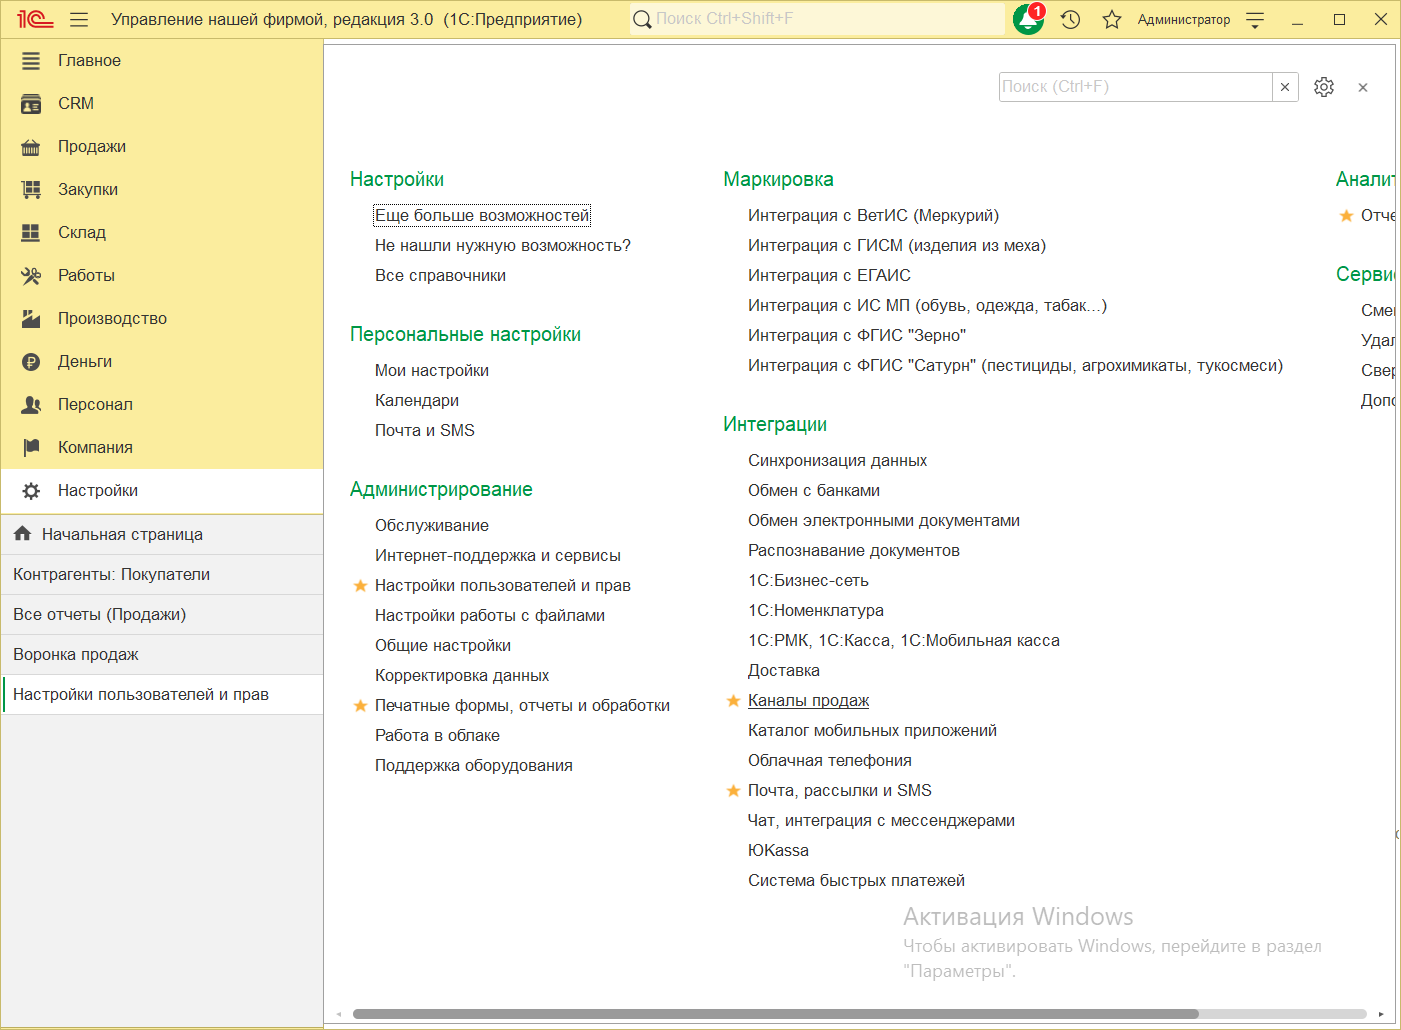
Task: Open Интеграция с ВетИС (Меркурий)
Action: tap(873, 216)
